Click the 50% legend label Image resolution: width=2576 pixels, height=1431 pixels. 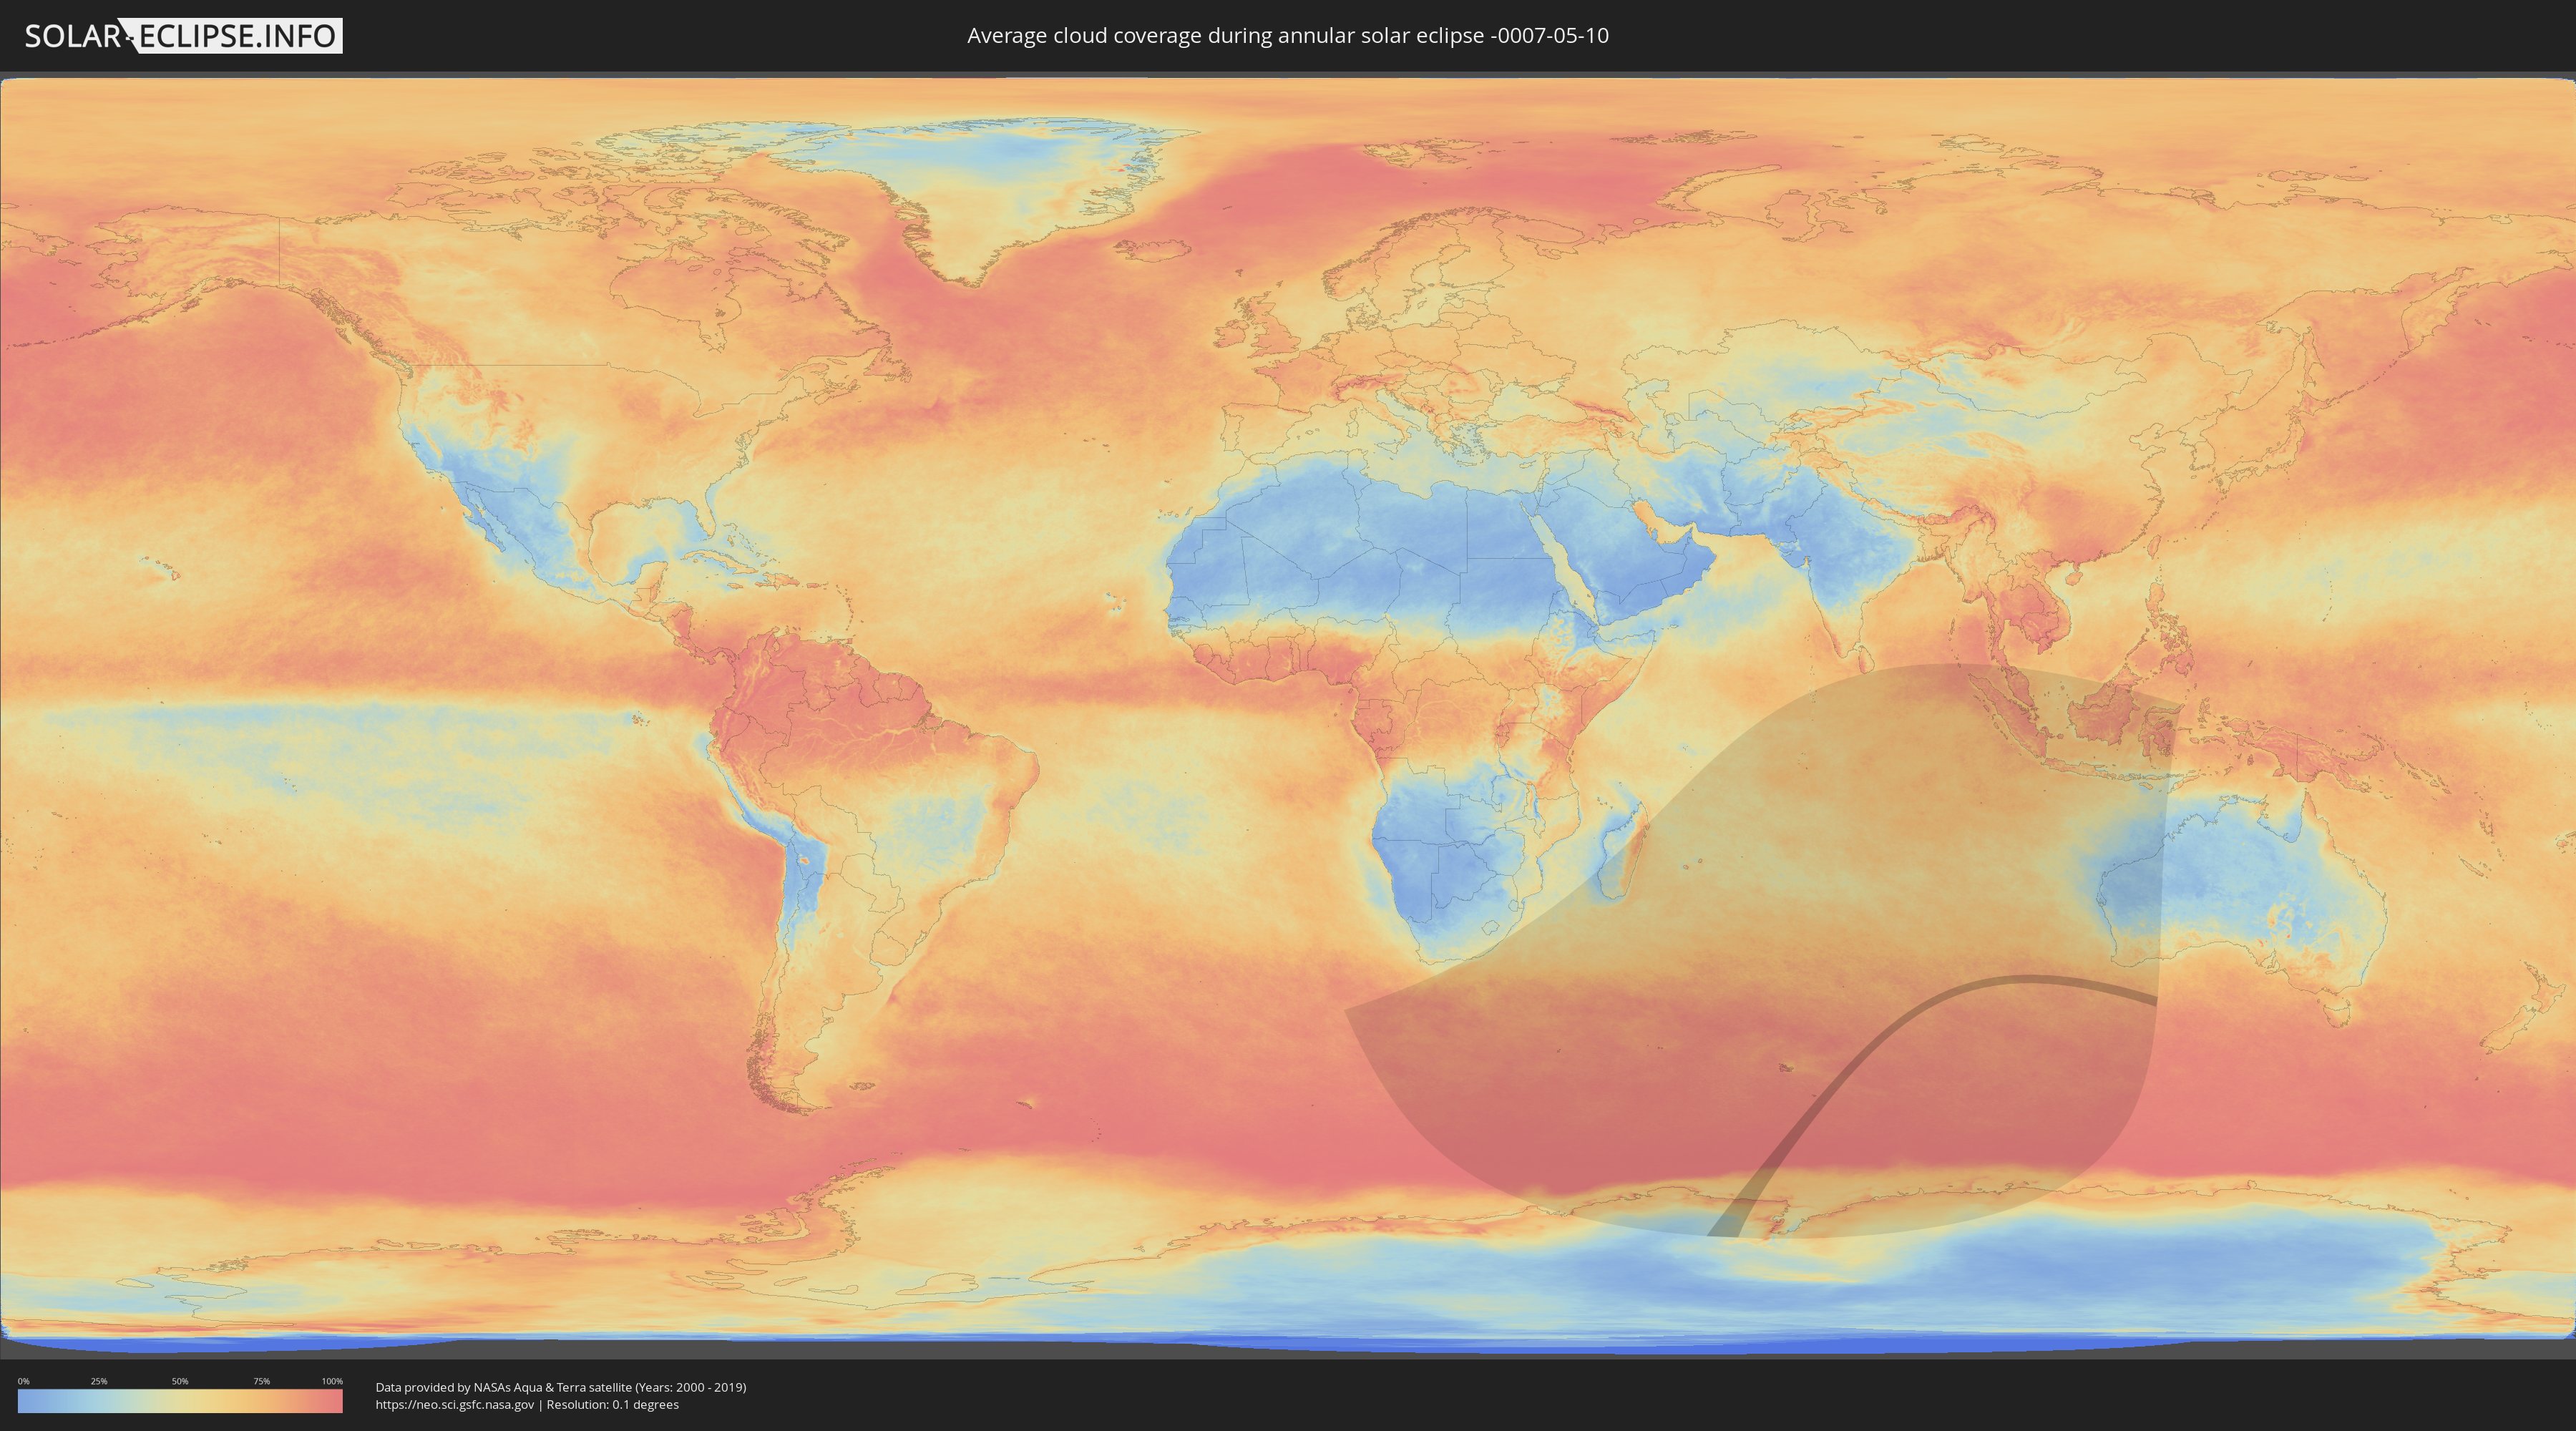(x=180, y=1381)
